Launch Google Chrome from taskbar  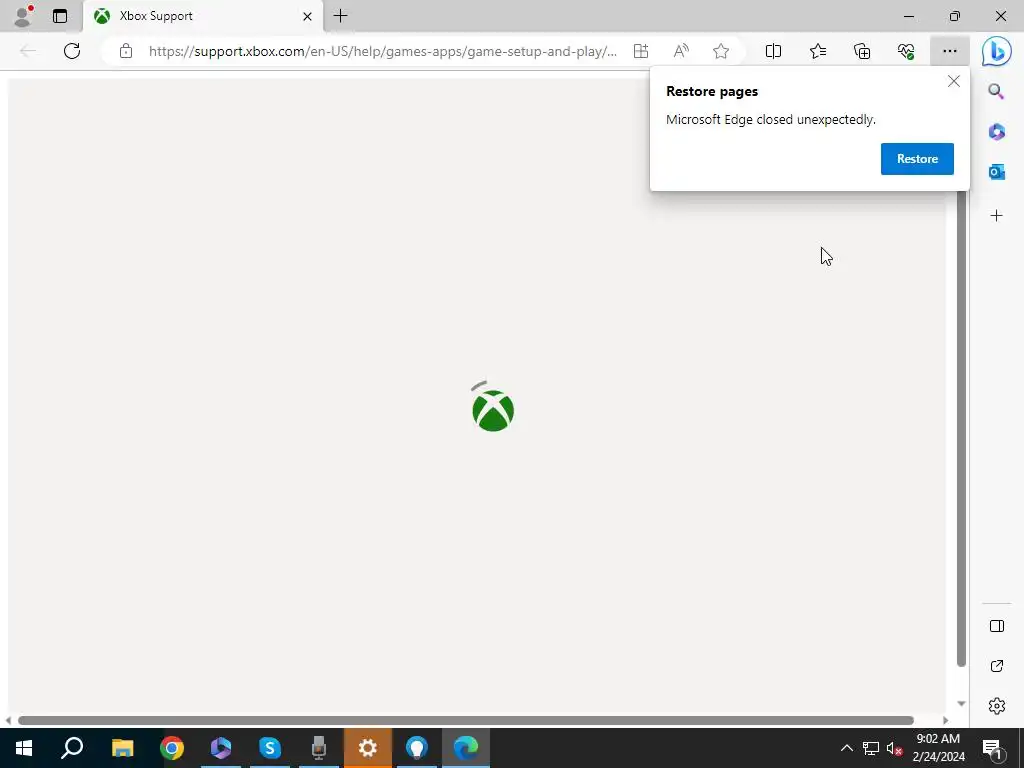[172, 748]
